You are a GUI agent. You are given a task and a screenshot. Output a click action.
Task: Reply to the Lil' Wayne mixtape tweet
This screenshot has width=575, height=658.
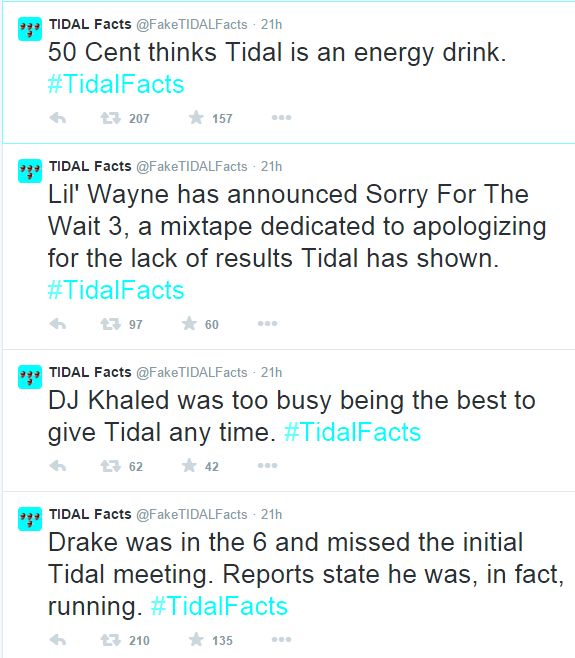click(x=58, y=324)
